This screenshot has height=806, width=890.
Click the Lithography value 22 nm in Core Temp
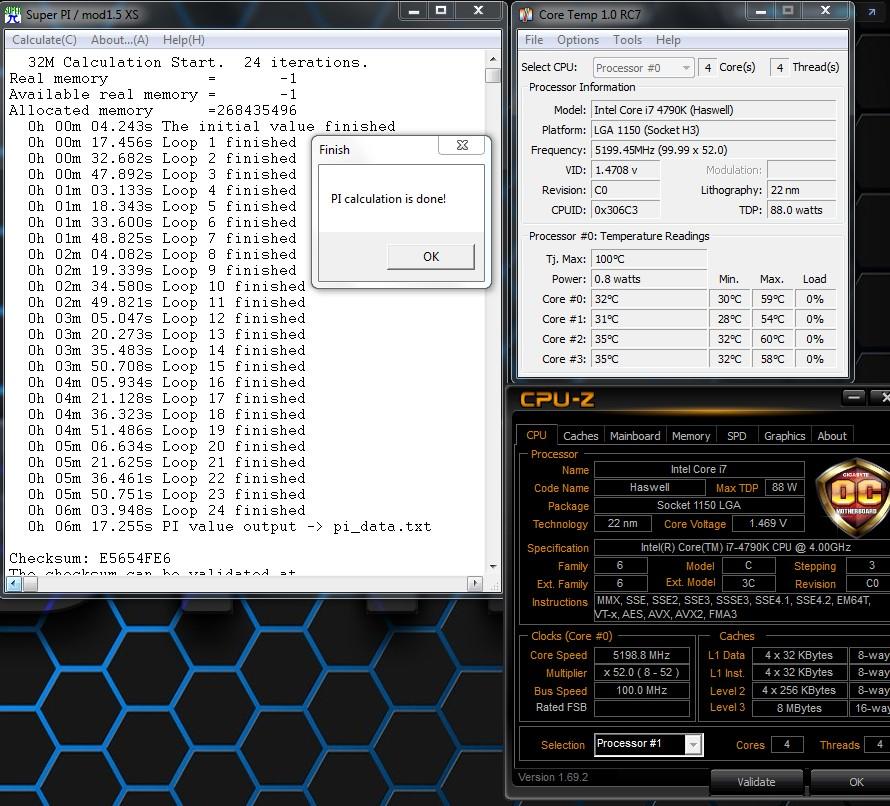coord(801,190)
